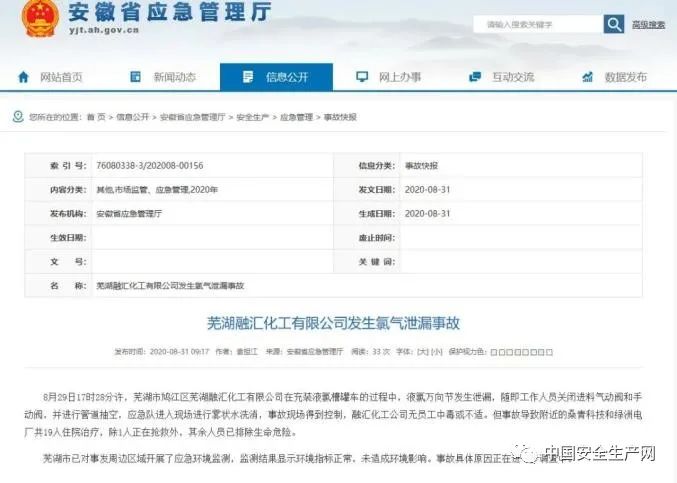Go to 信息公开 in the breadcrumb
The height and width of the screenshot is (483, 677).
pos(133,117)
